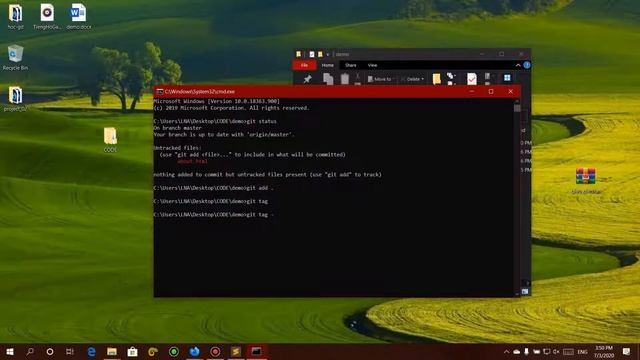Click OneDrive cloud tray icon
The height and width of the screenshot is (360, 640).
pyautogui.click(x=517, y=351)
